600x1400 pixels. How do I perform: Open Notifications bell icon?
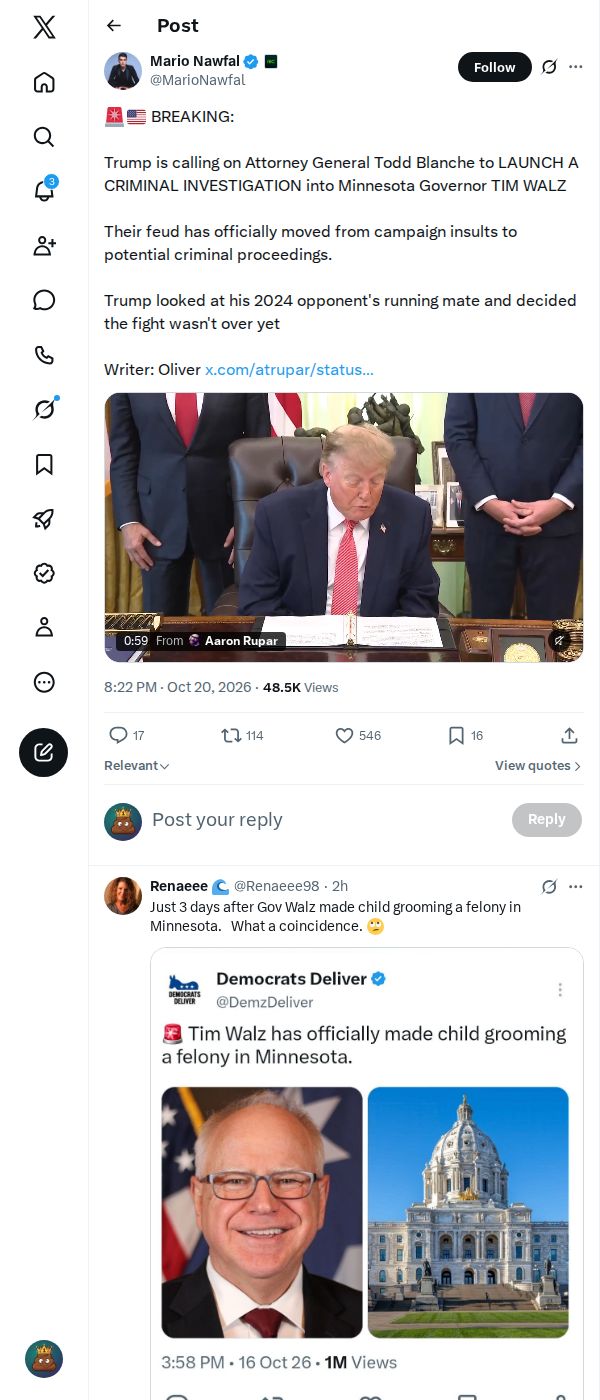point(44,191)
